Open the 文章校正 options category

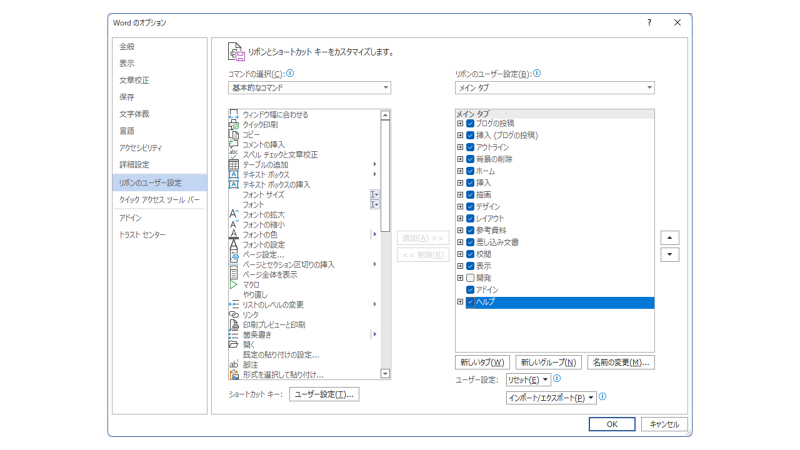(160, 80)
